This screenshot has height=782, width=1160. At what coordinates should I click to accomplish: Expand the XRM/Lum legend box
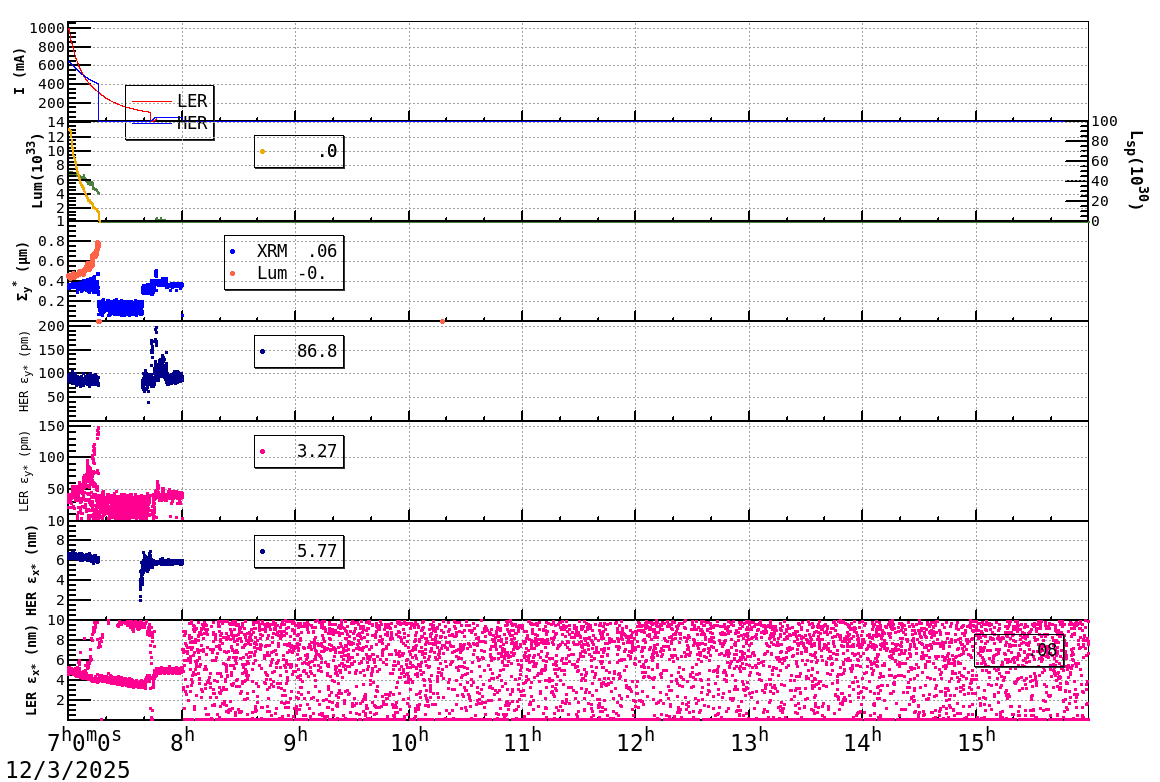pyautogui.click(x=283, y=262)
